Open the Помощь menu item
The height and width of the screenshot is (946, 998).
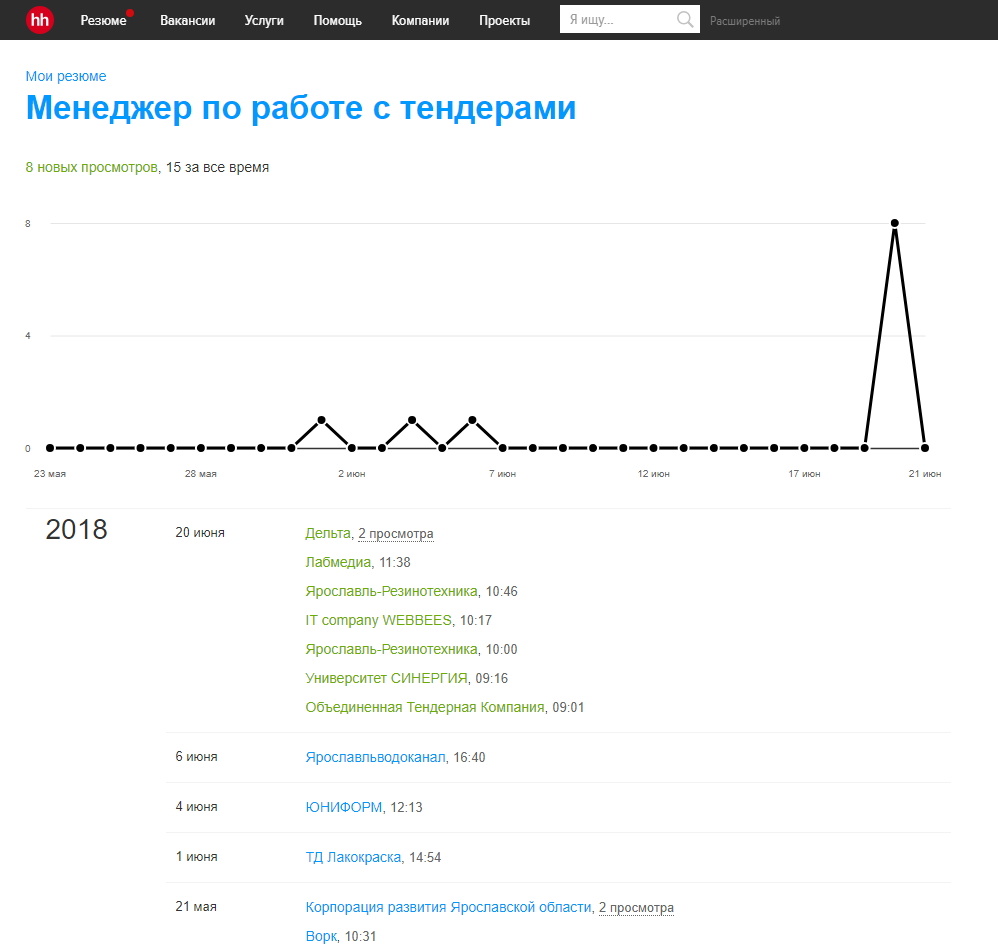[x=337, y=20]
